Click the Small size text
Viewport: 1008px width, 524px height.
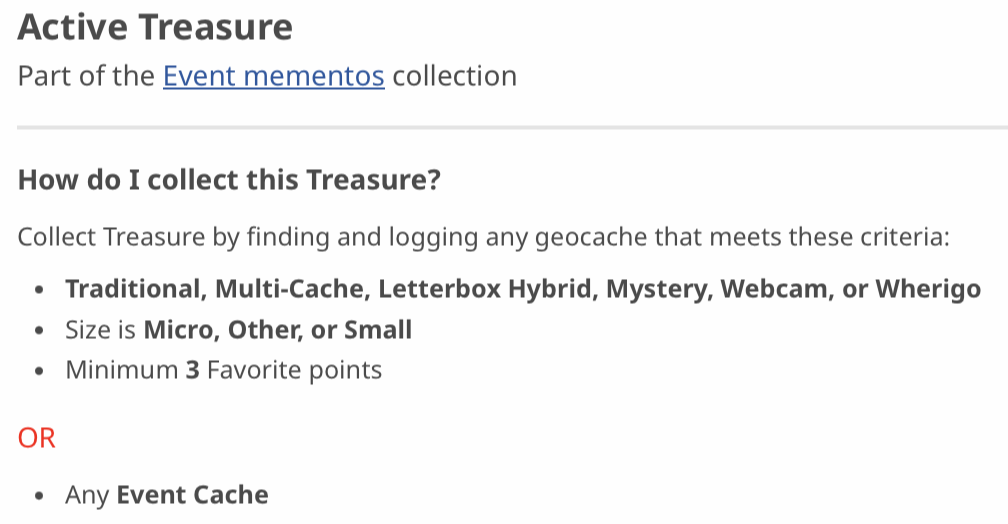378,330
